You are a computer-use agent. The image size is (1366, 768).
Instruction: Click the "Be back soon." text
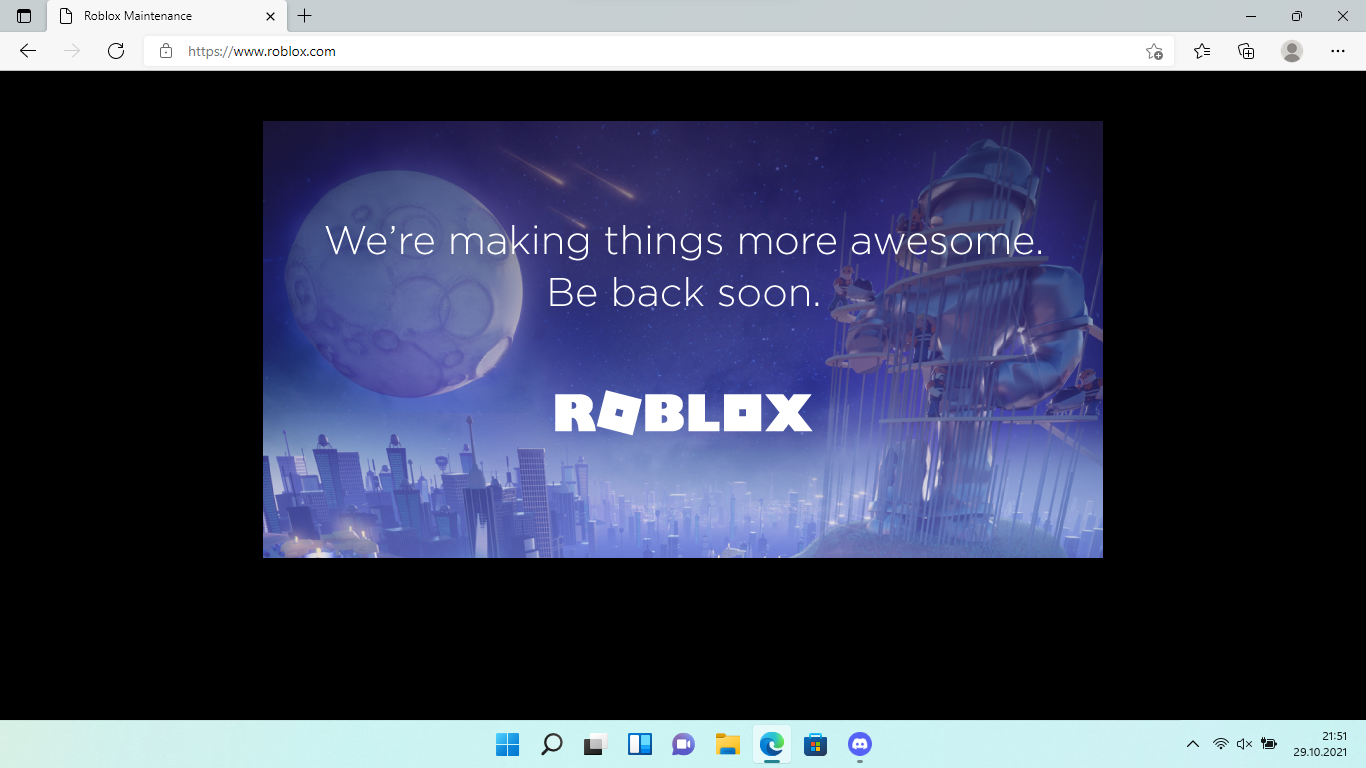tap(683, 292)
